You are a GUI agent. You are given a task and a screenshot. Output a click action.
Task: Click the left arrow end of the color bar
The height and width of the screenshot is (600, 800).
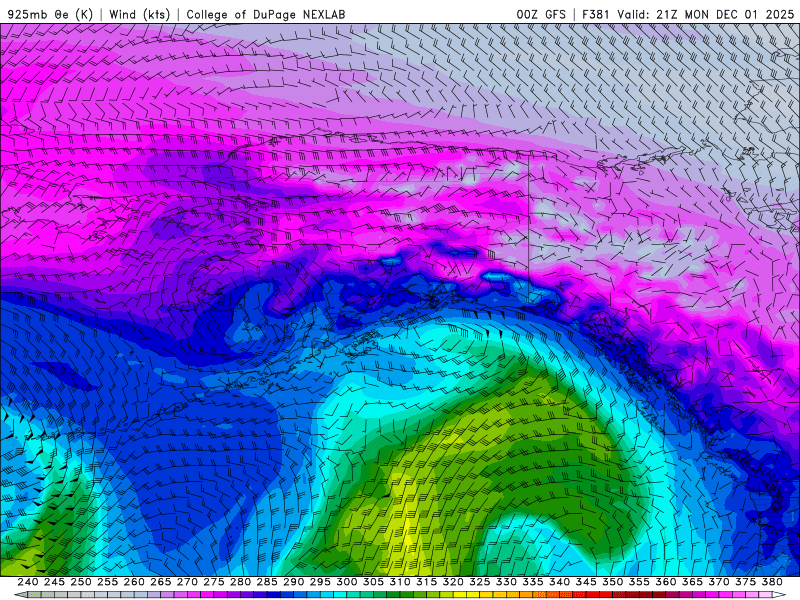point(20,595)
